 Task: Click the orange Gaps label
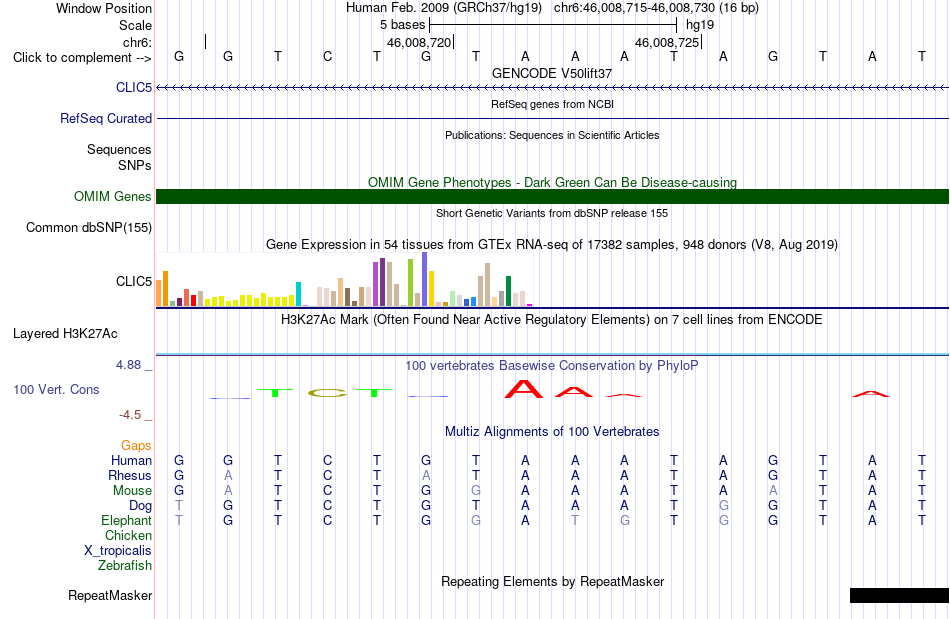(136, 446)
